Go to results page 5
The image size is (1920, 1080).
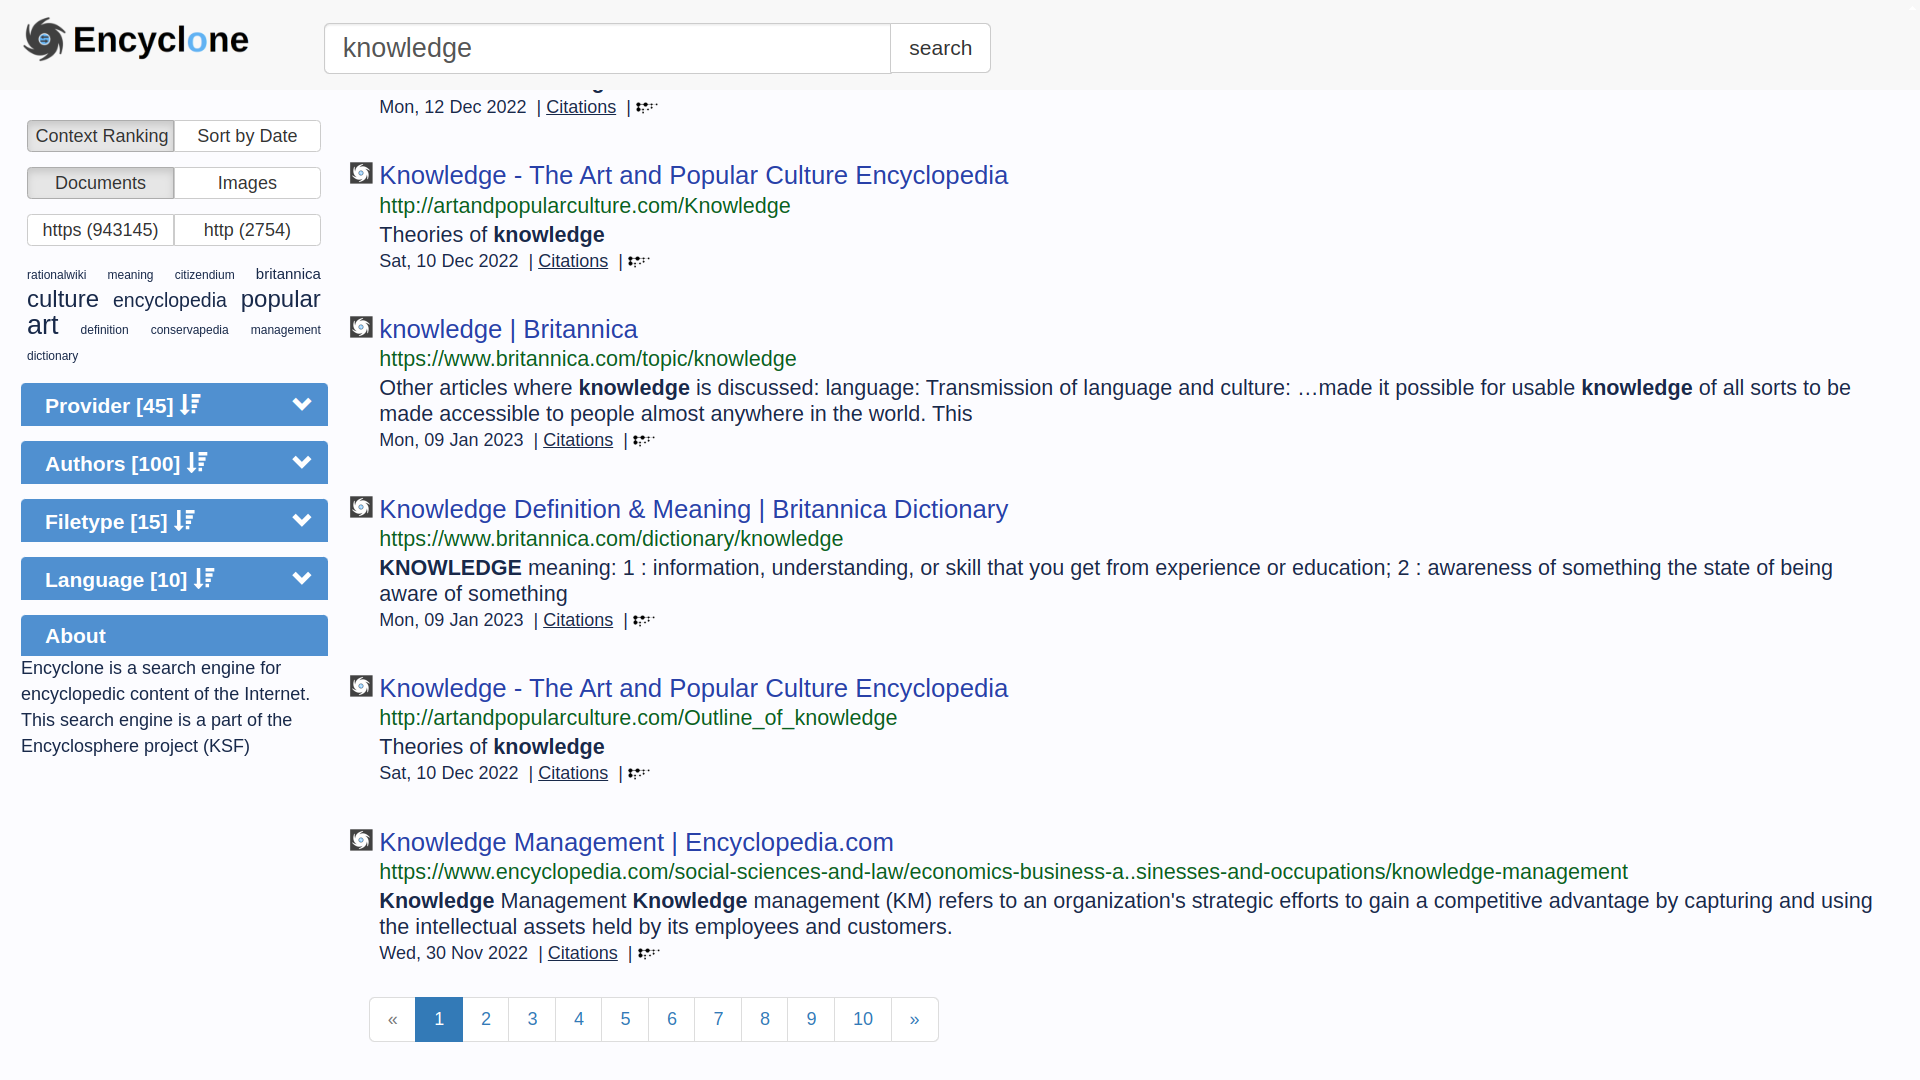pyautogui.click(x=625, y=1019)
